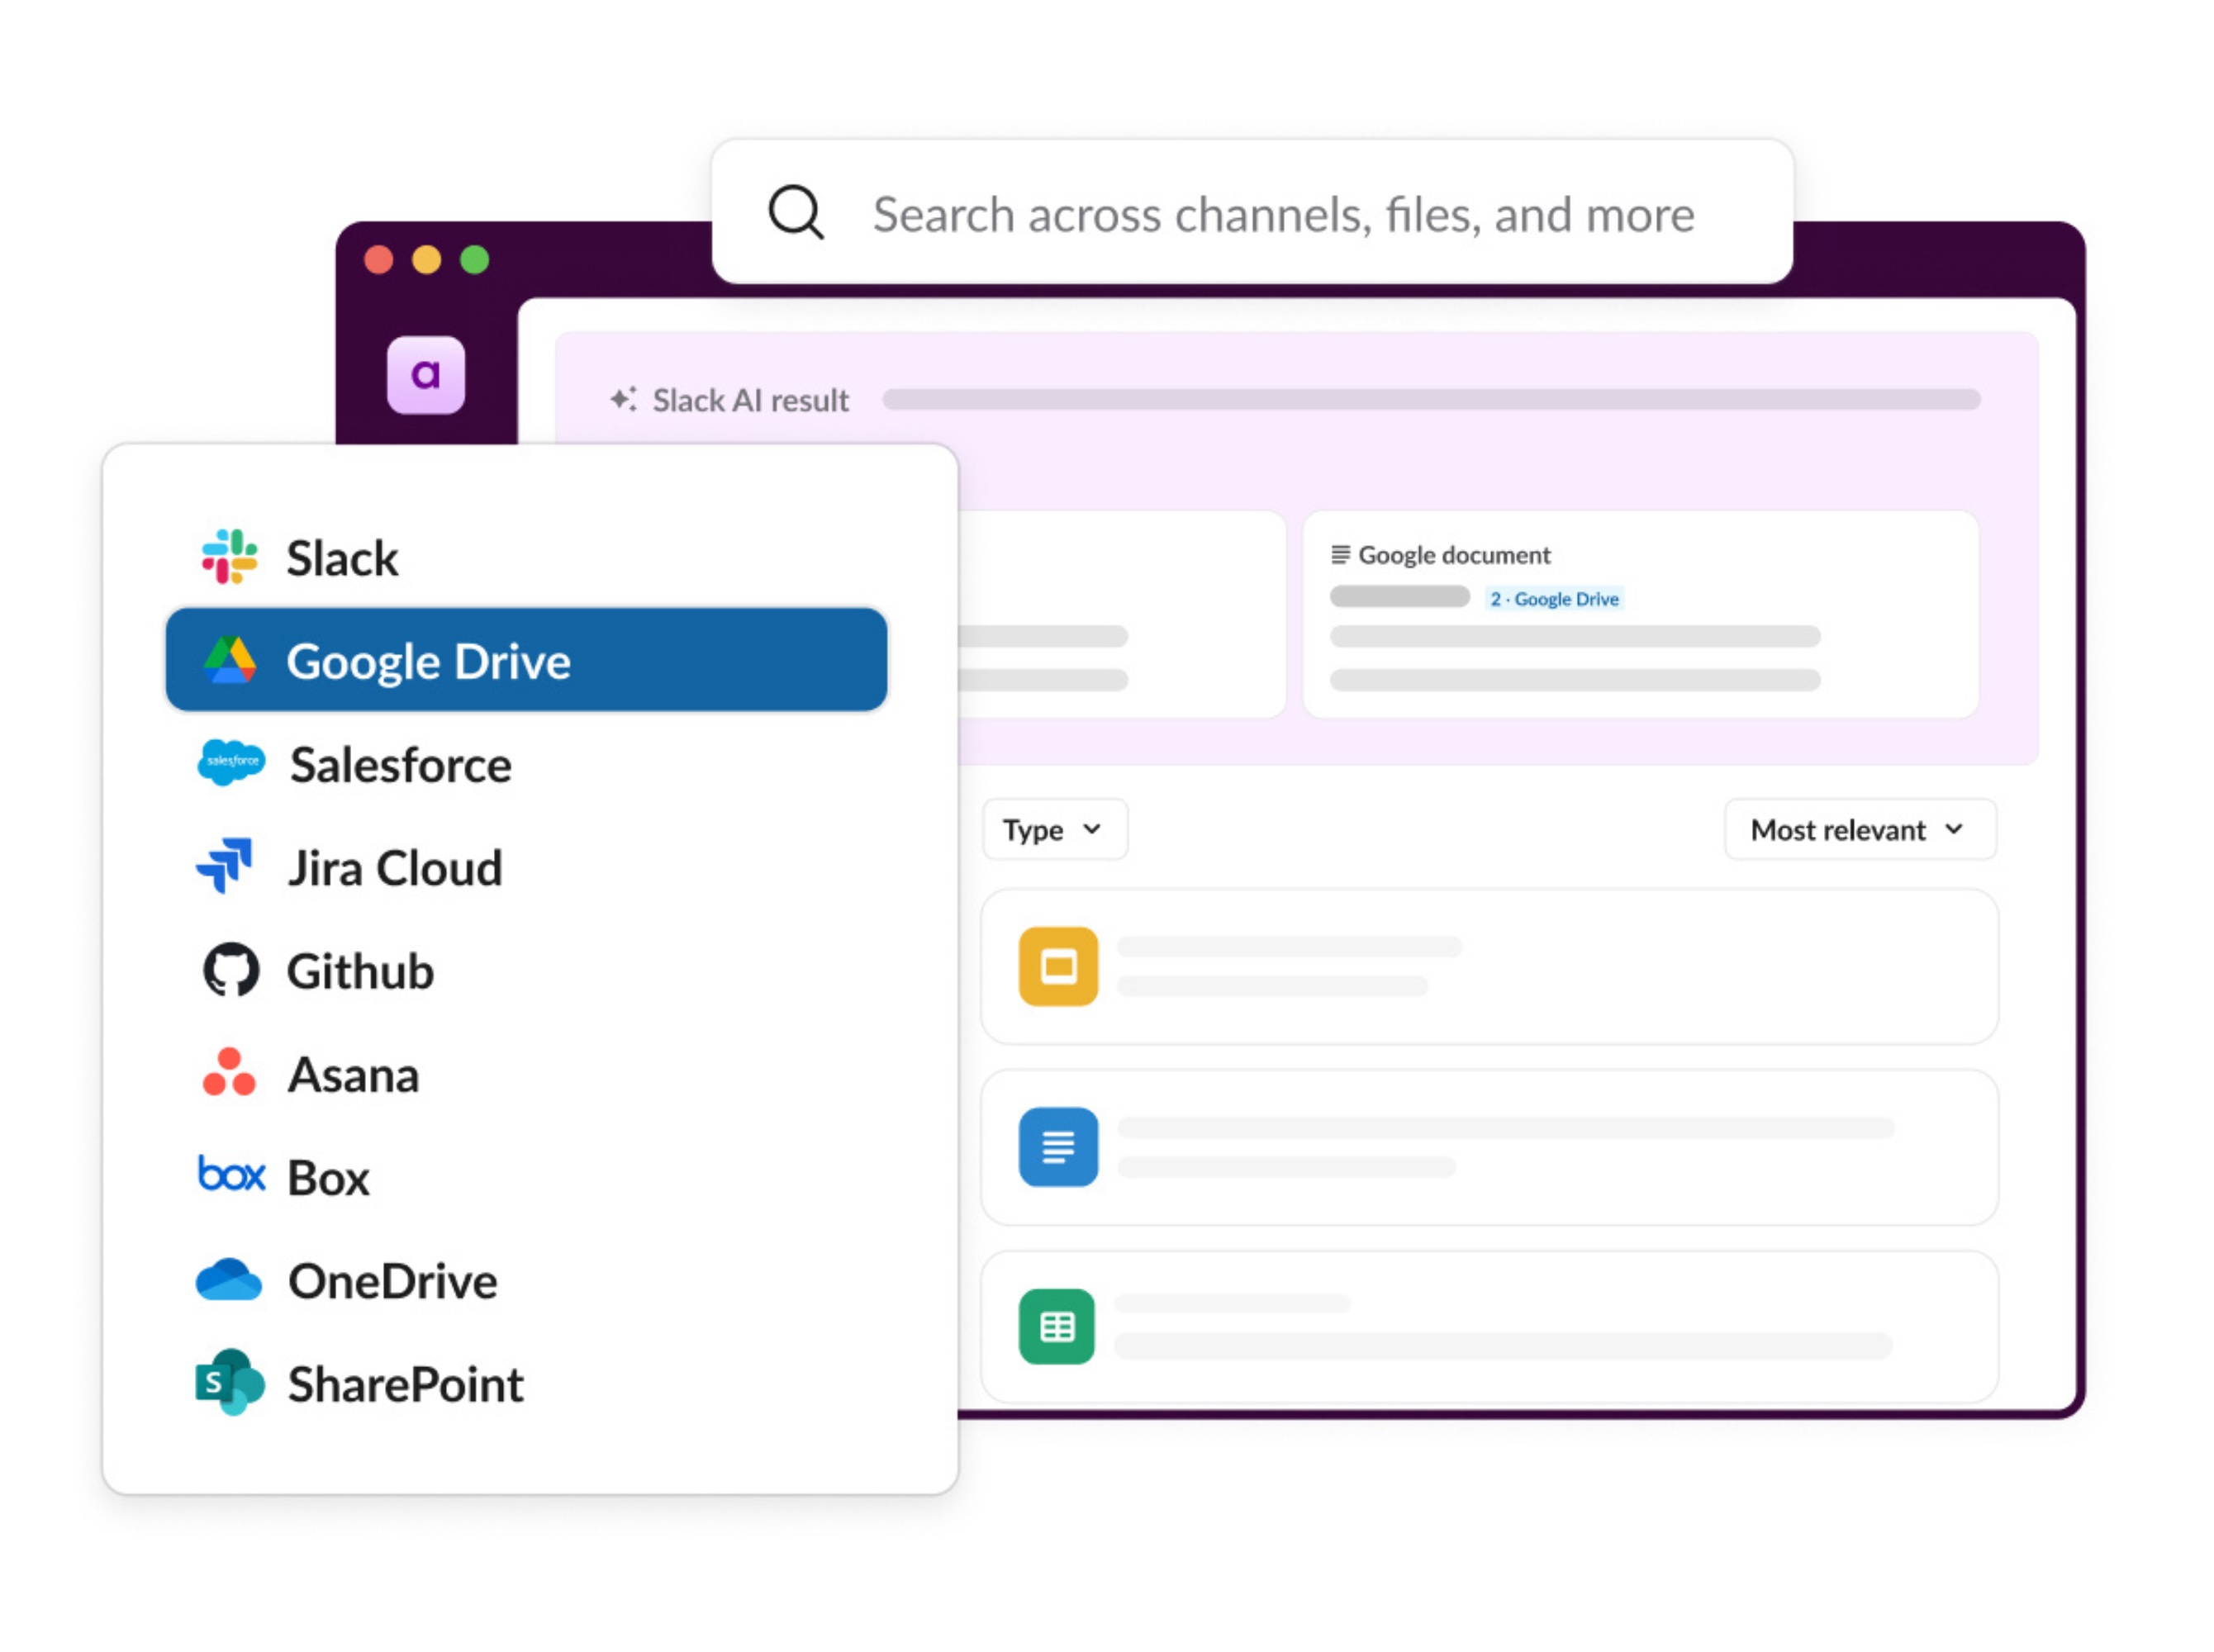Image resolution: width=2214 pixels, height=1652 pixels.
Task: Click the Google Drive triangle icon
Action: point(230,660)
